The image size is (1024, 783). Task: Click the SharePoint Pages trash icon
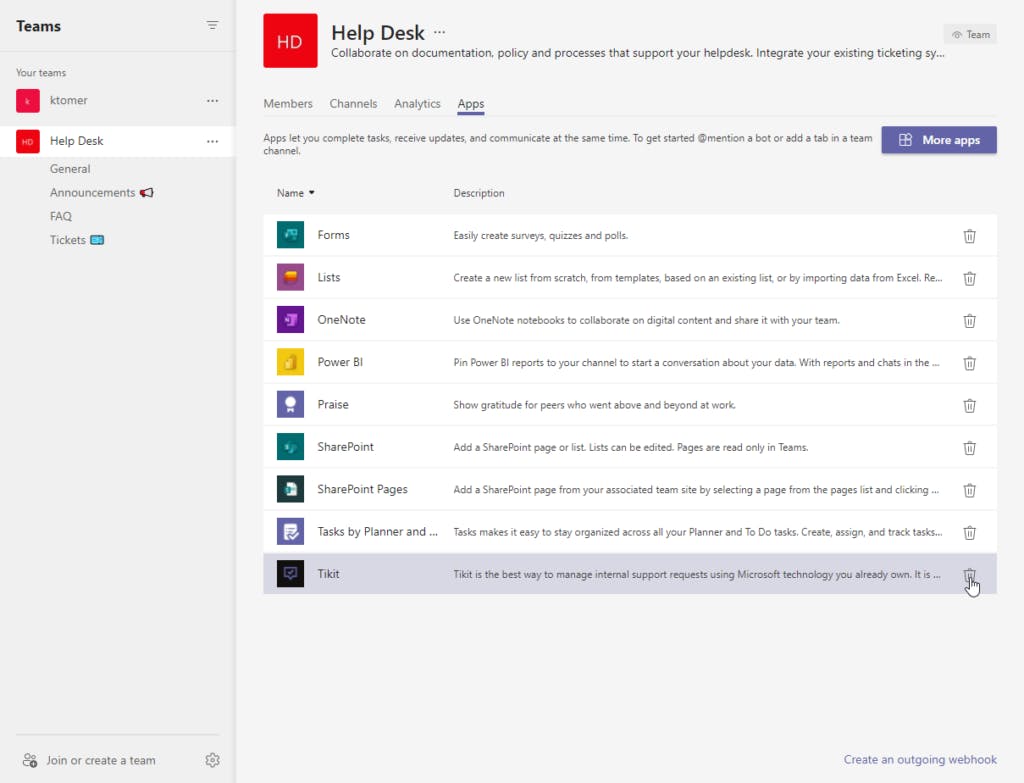(x=969, y=490)
